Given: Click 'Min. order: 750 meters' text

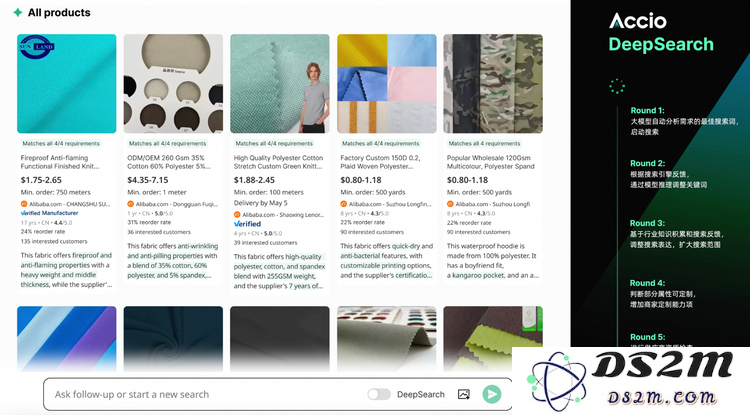Looking at the screenshot, I should [x=55, y=192].
